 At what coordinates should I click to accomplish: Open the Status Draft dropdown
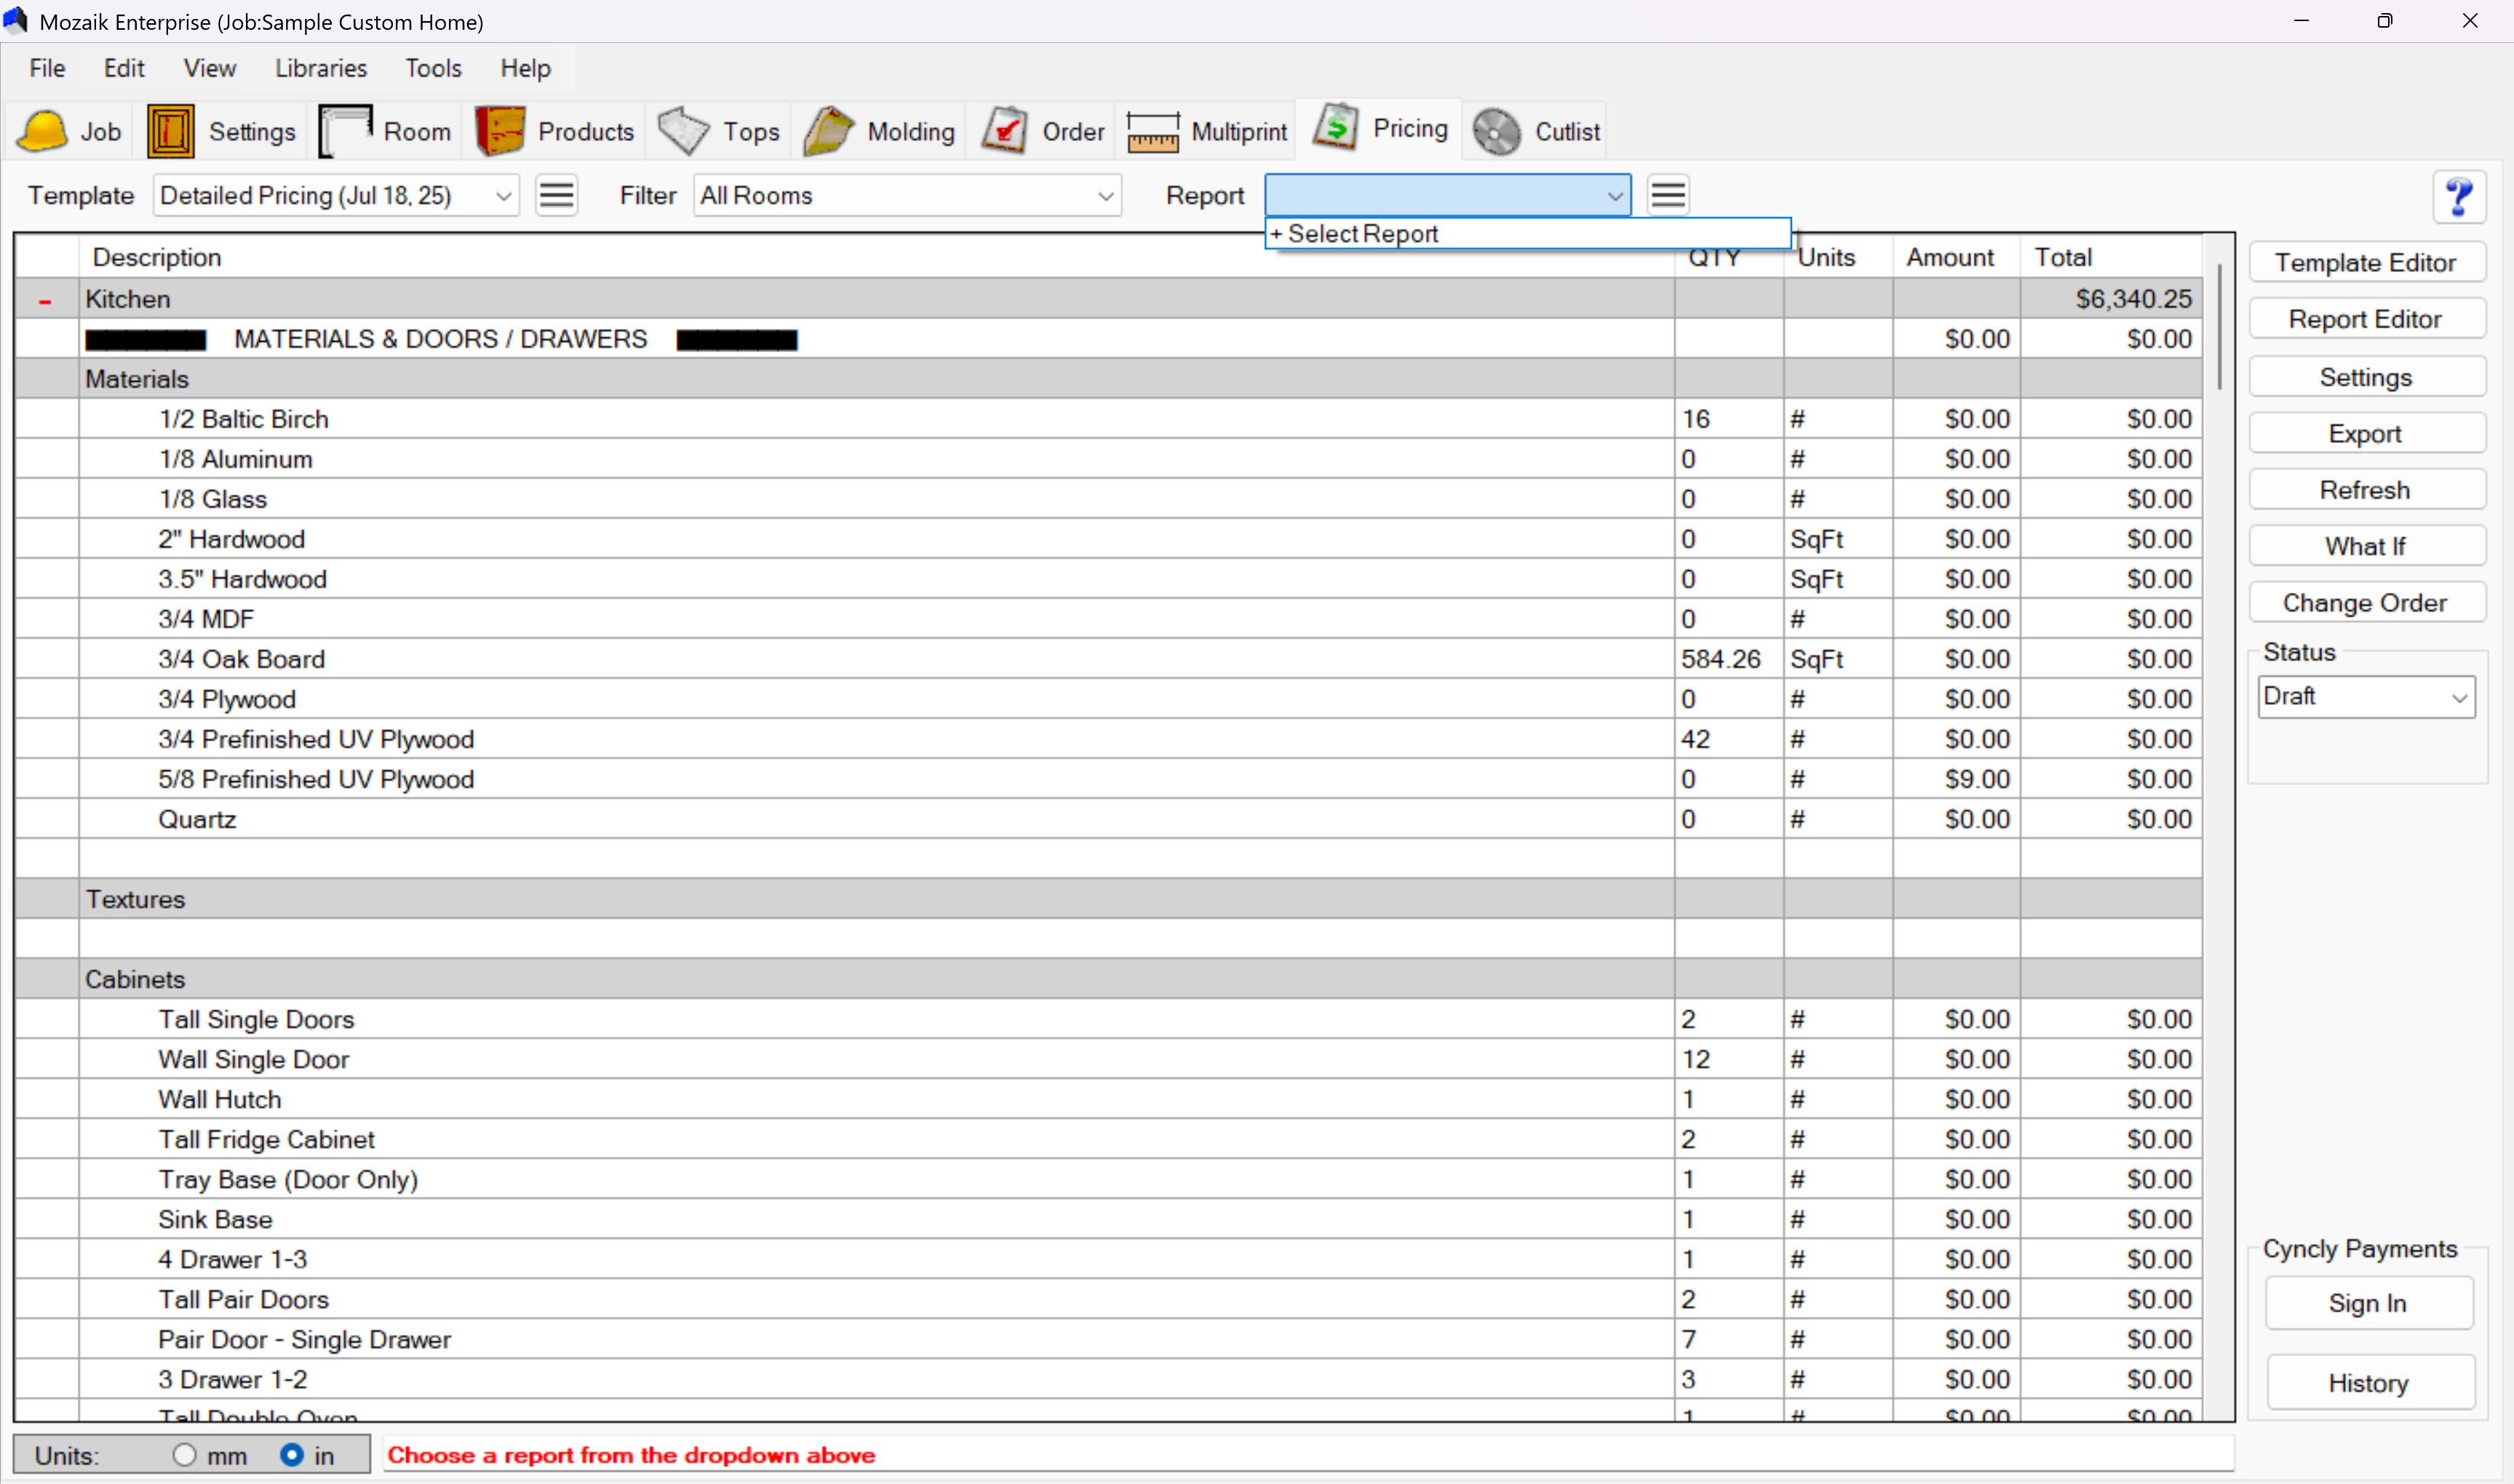pos(2365,697)
